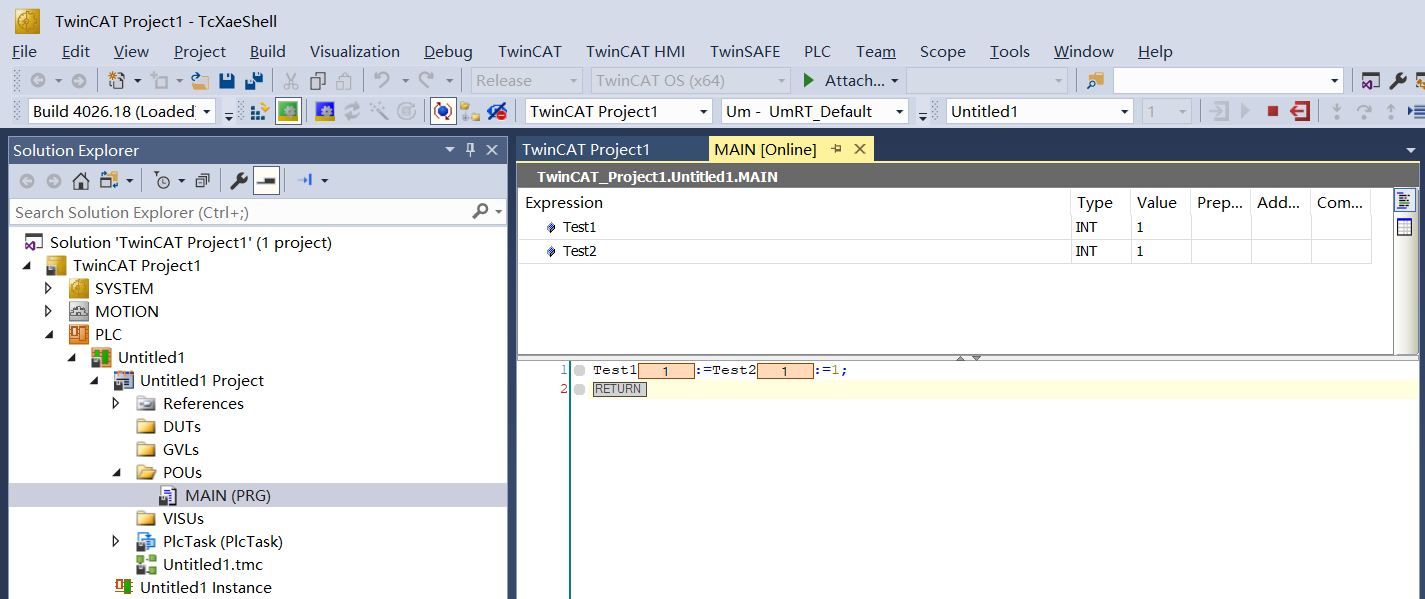The height and width of the screenshot is (599, 1425).
Task: Collapse the POUs folder
Action: [116, 472]
